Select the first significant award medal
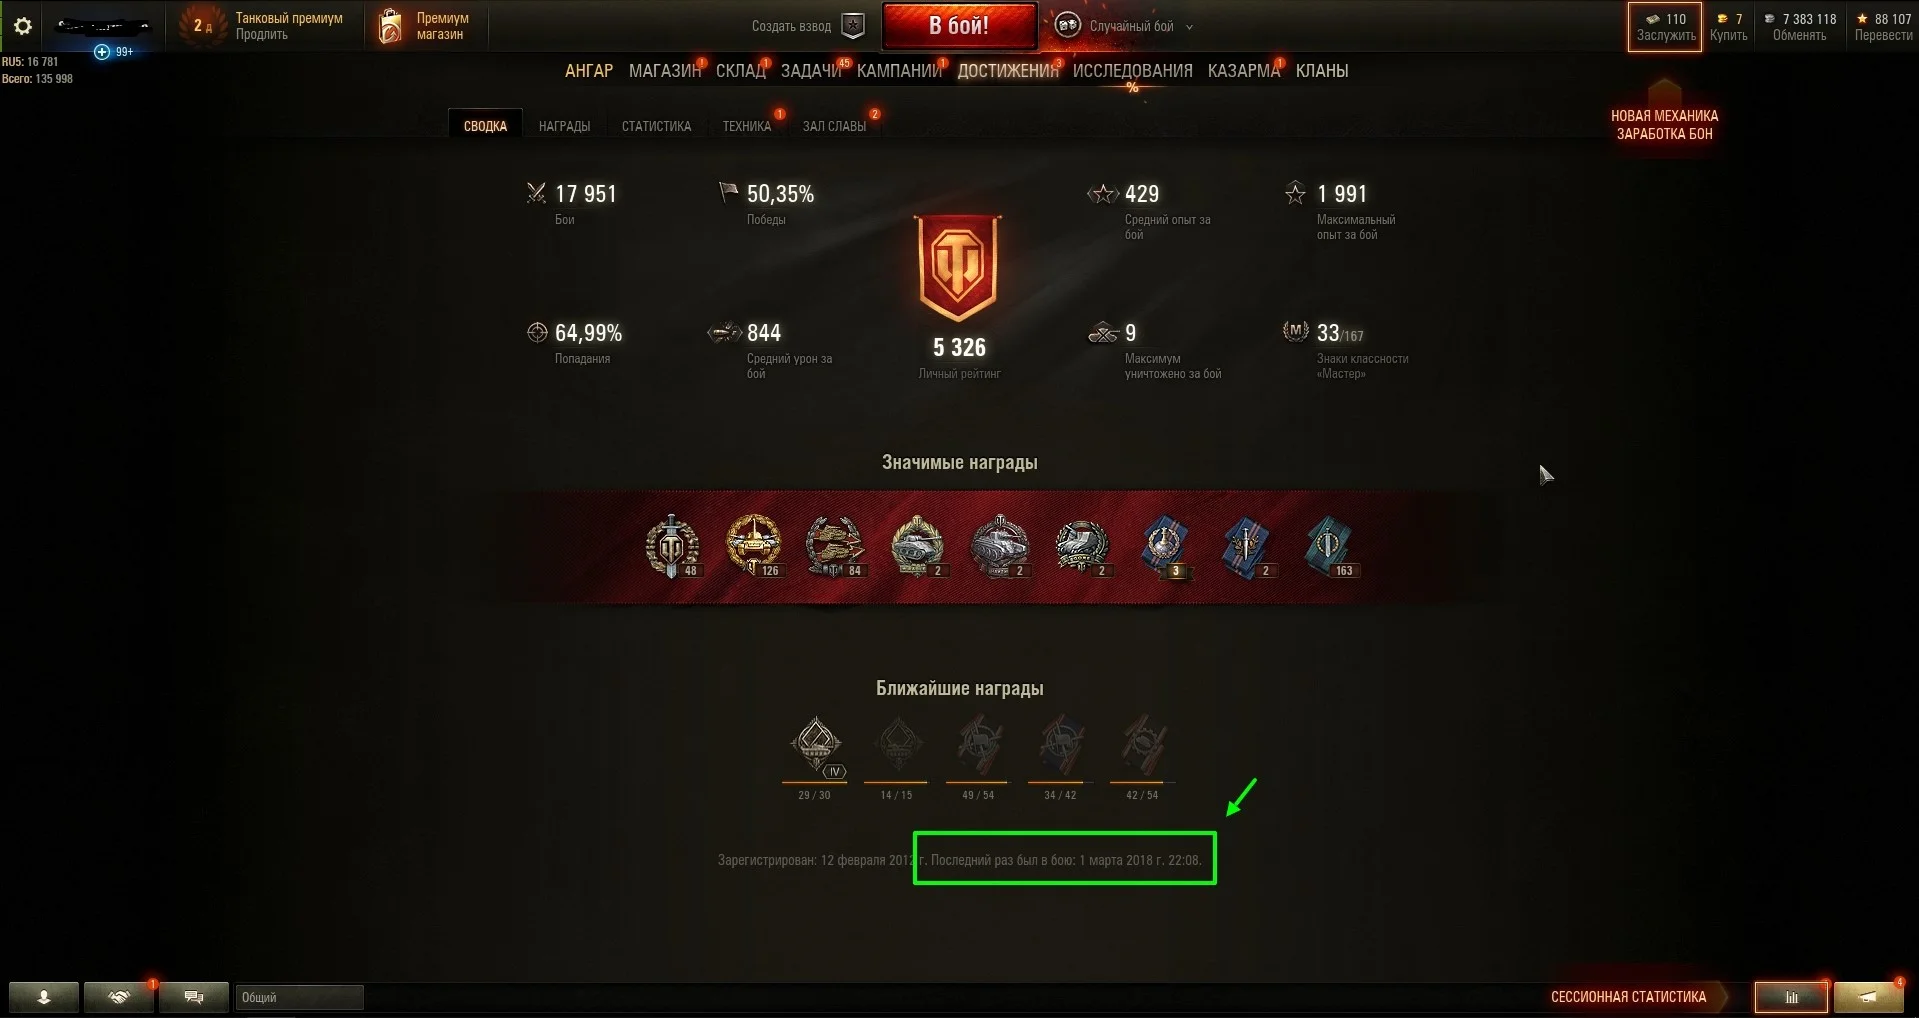Image resolution: width=1919 pixels, height=1018 pixels. [x=673, y=546]
